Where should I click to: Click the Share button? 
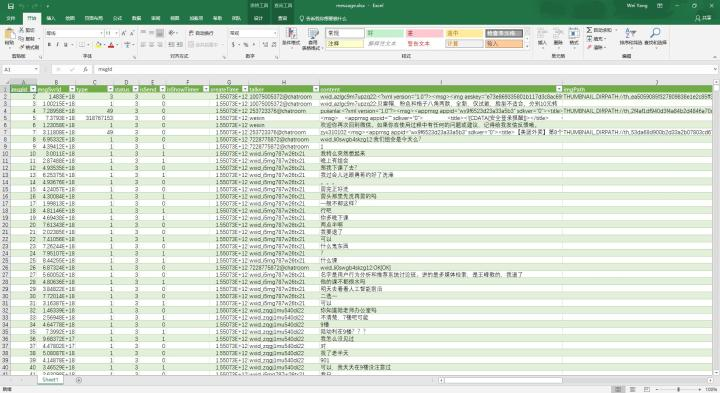click(x=703, y=18)
